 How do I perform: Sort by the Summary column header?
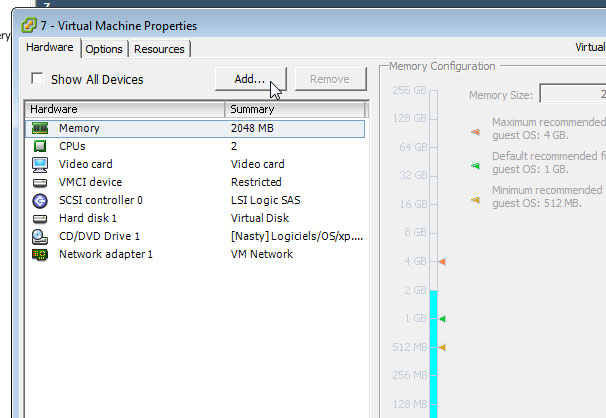(x=295, y=109)
